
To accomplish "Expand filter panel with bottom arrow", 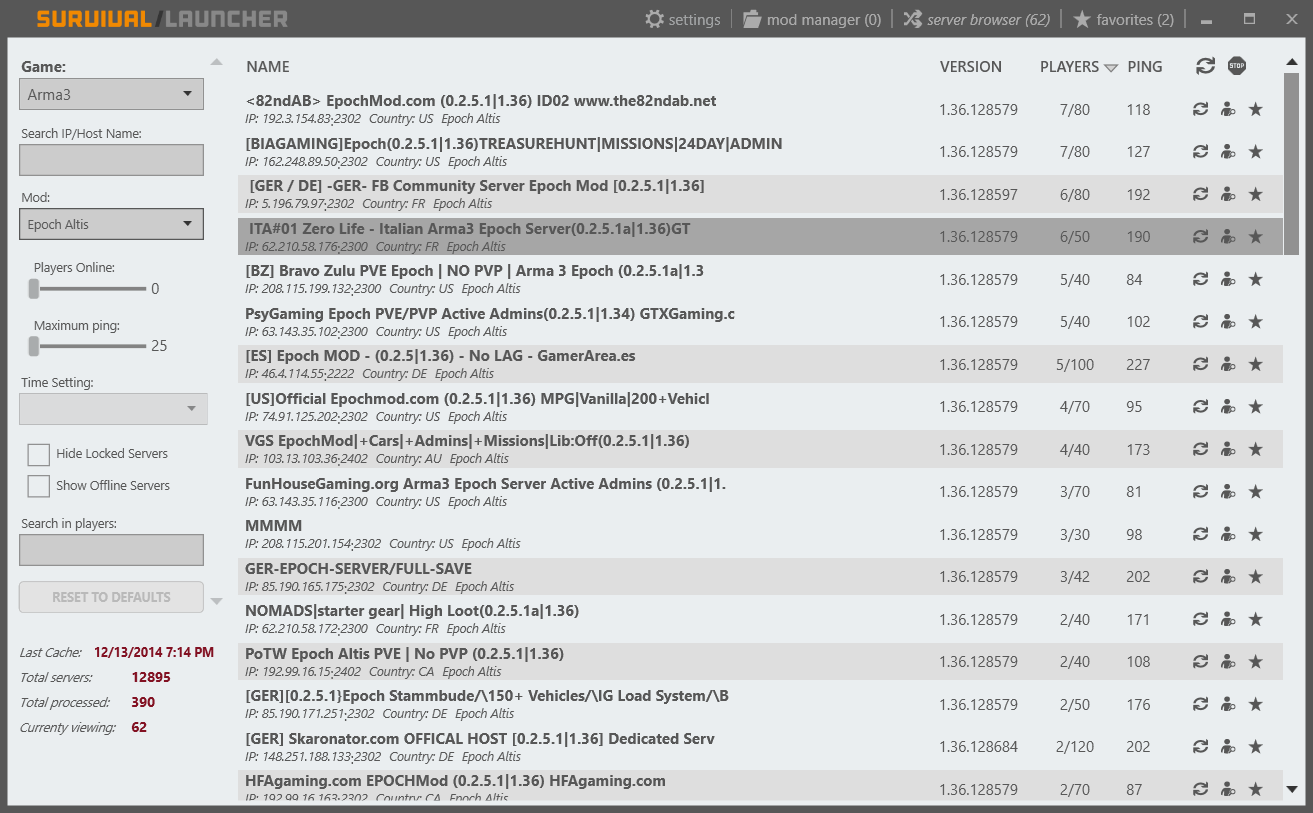I will tap(216, 601).
